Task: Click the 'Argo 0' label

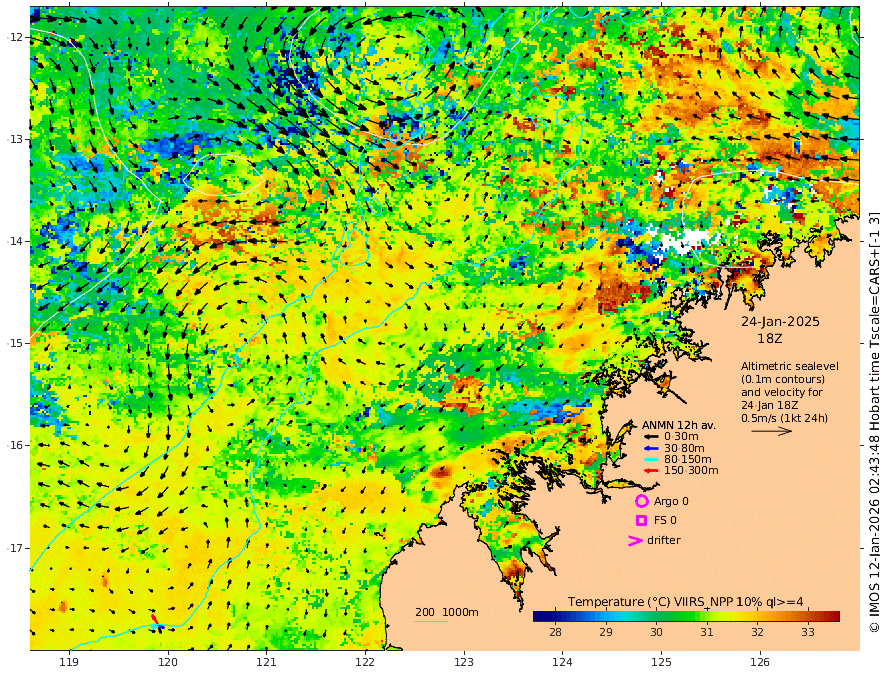Action: click(671, 501)
